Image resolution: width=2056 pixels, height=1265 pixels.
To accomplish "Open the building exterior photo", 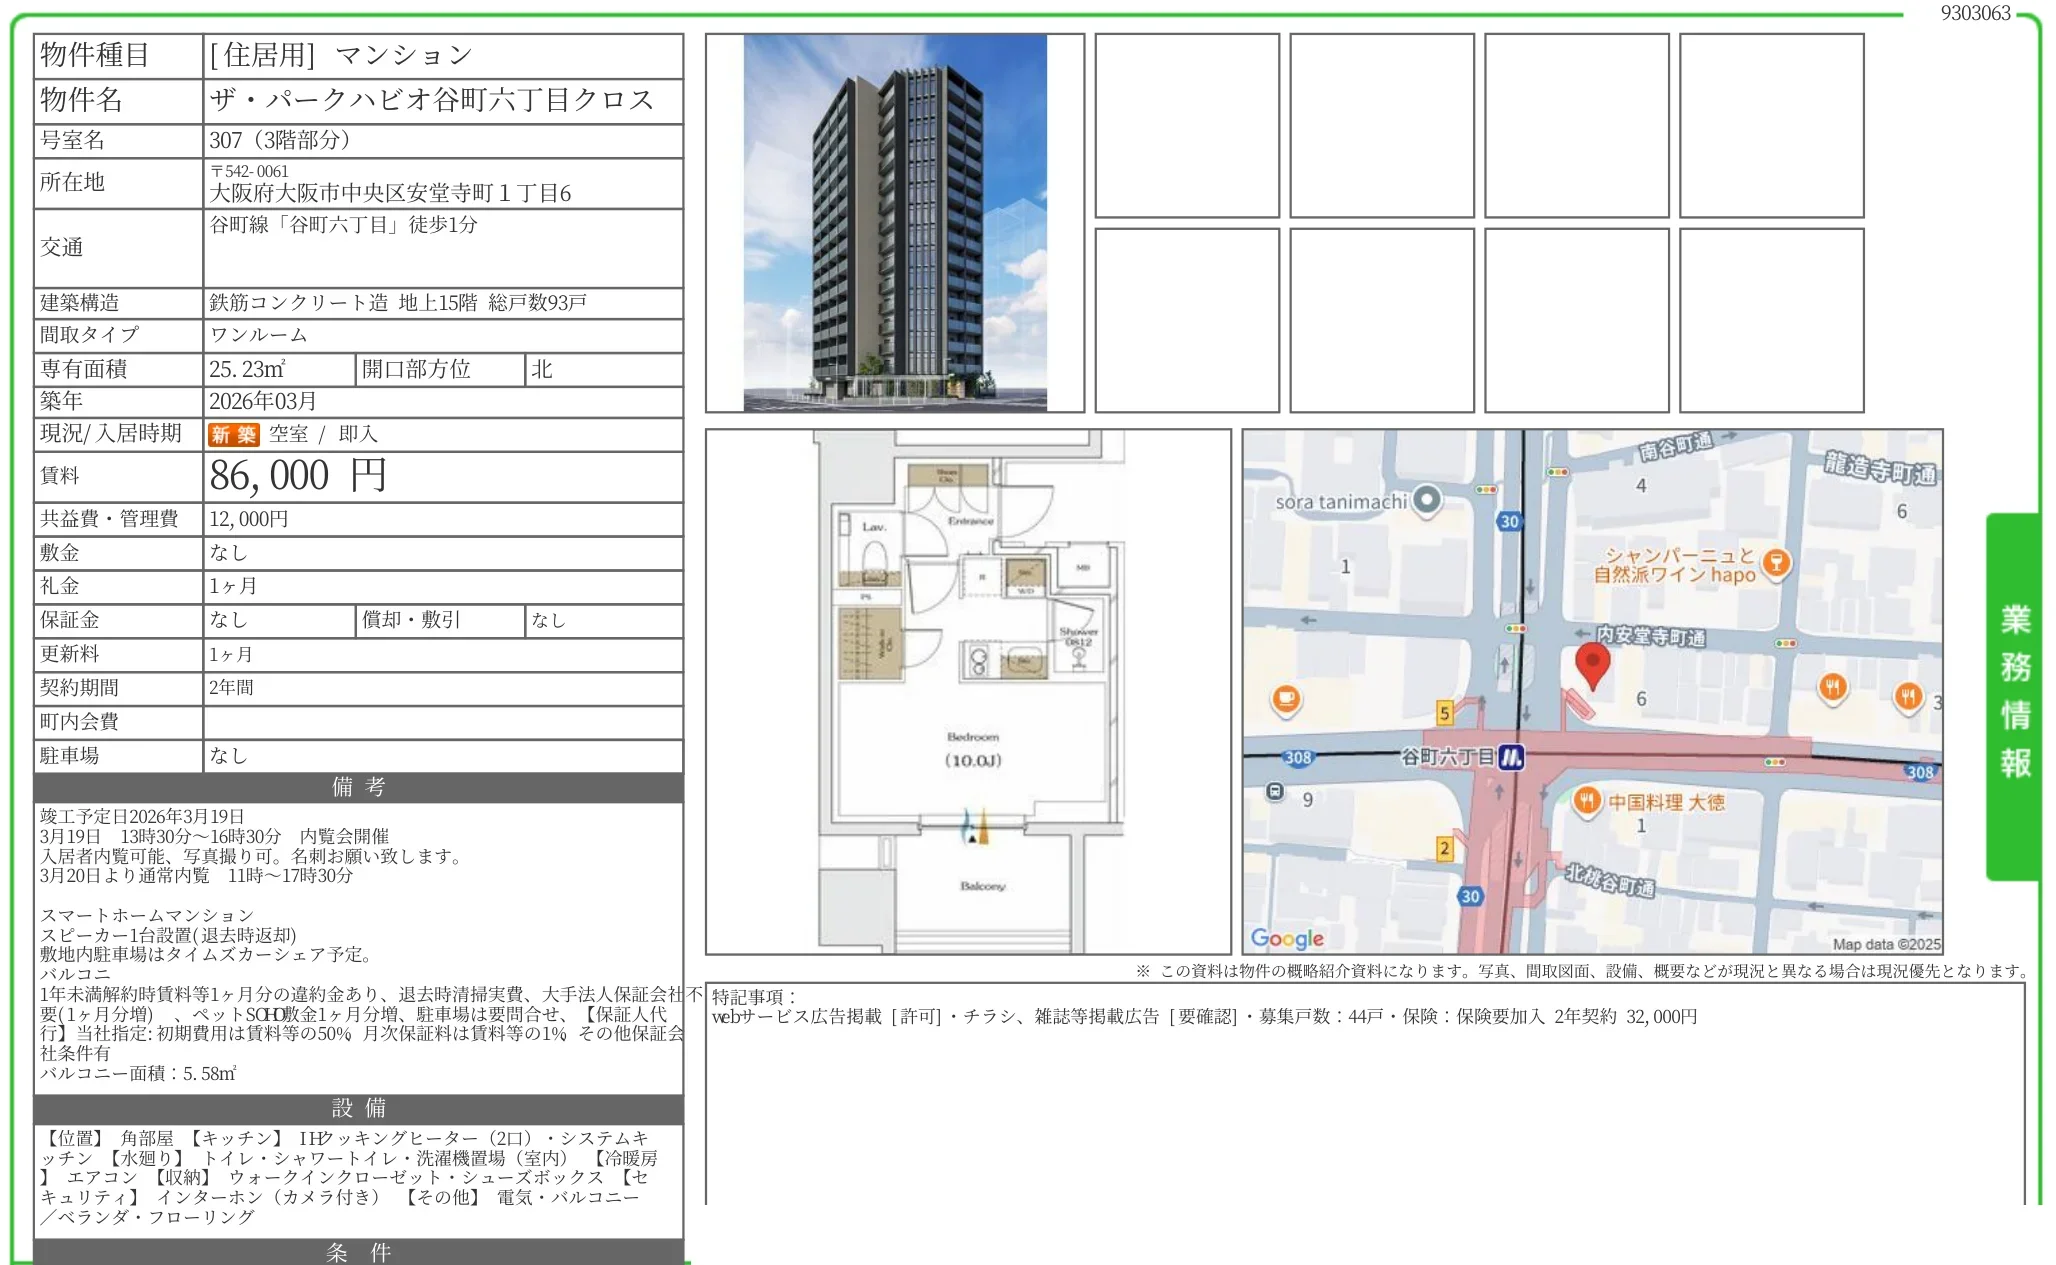I will 894,223.
